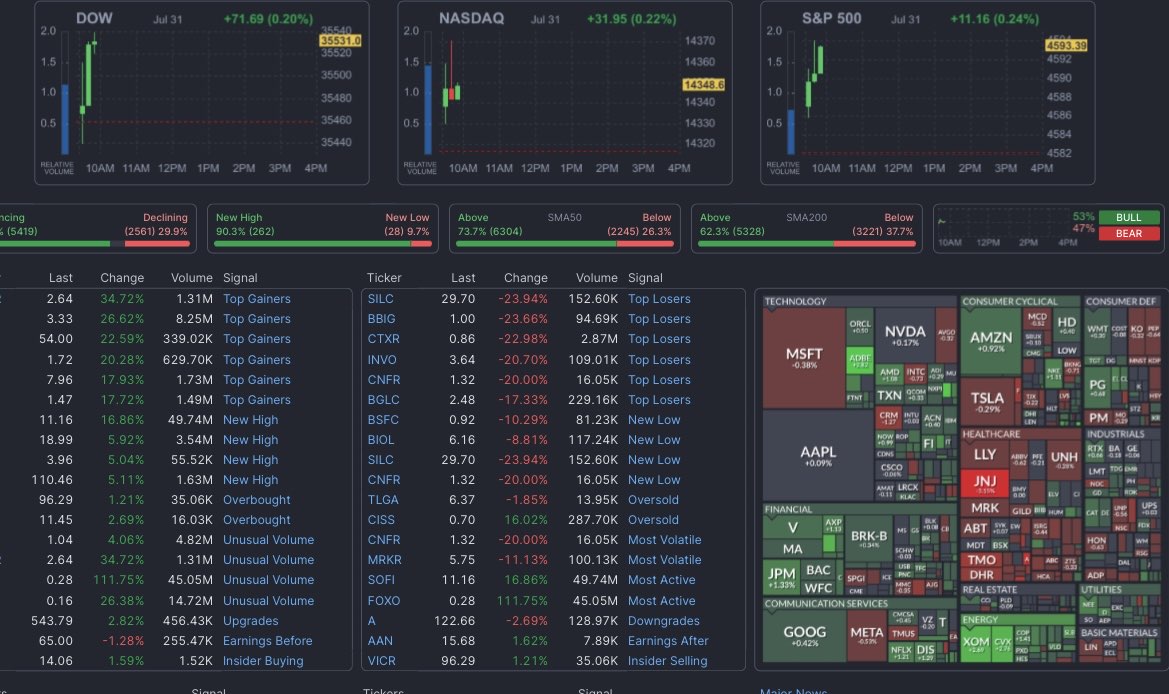The width and height of the screenshot is (1169, 694).
Task: Open the Insider Selling signal link
Action: coord(667,661)
